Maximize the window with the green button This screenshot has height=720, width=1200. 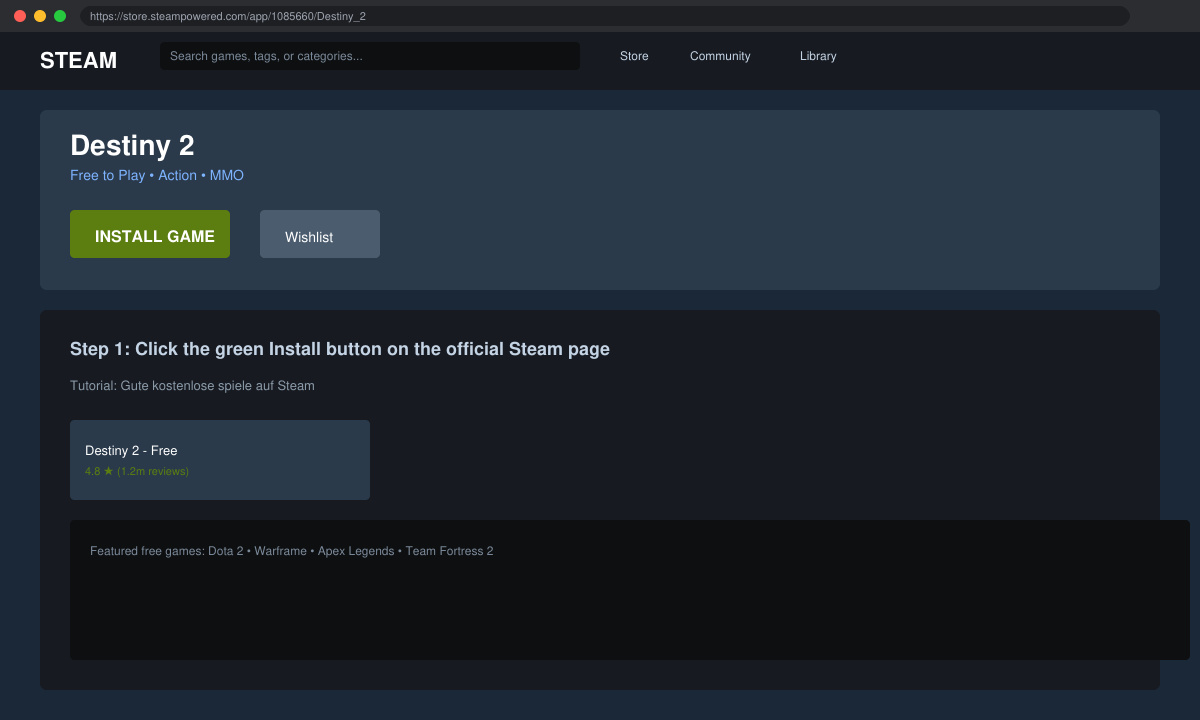tap(60, 16)
